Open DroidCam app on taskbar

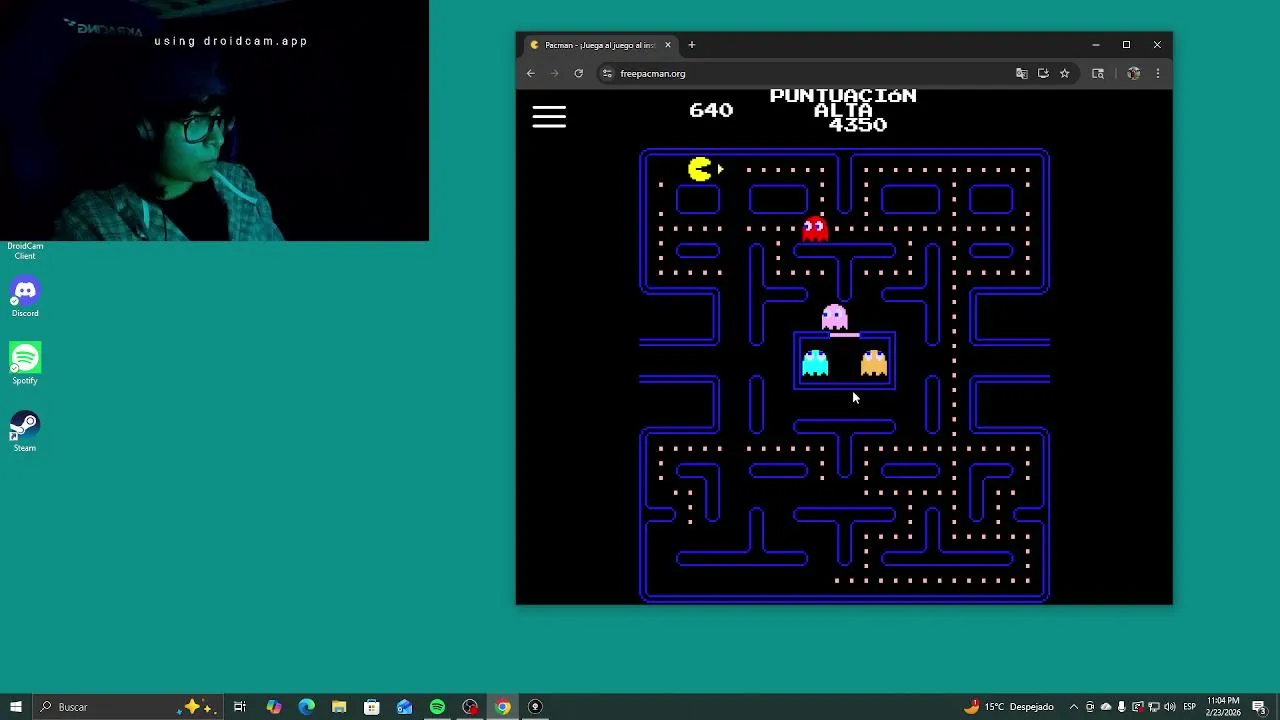[535, 707]
